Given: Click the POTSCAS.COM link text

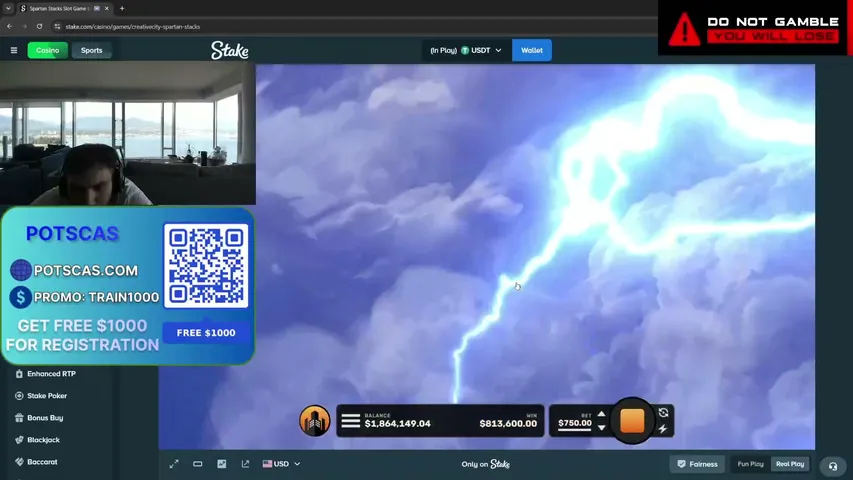Looking at the screenshot, I should tap(86, 270).
